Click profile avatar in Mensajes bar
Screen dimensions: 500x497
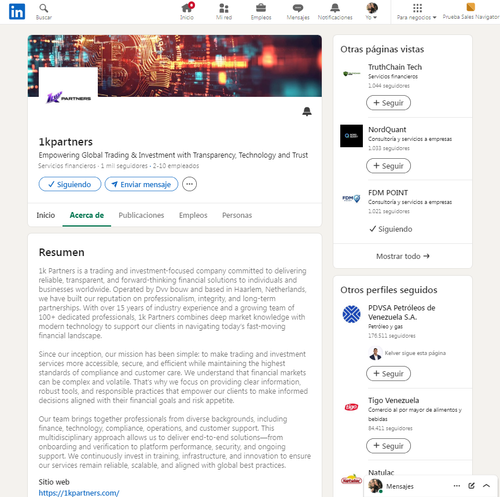pos(375,486)
